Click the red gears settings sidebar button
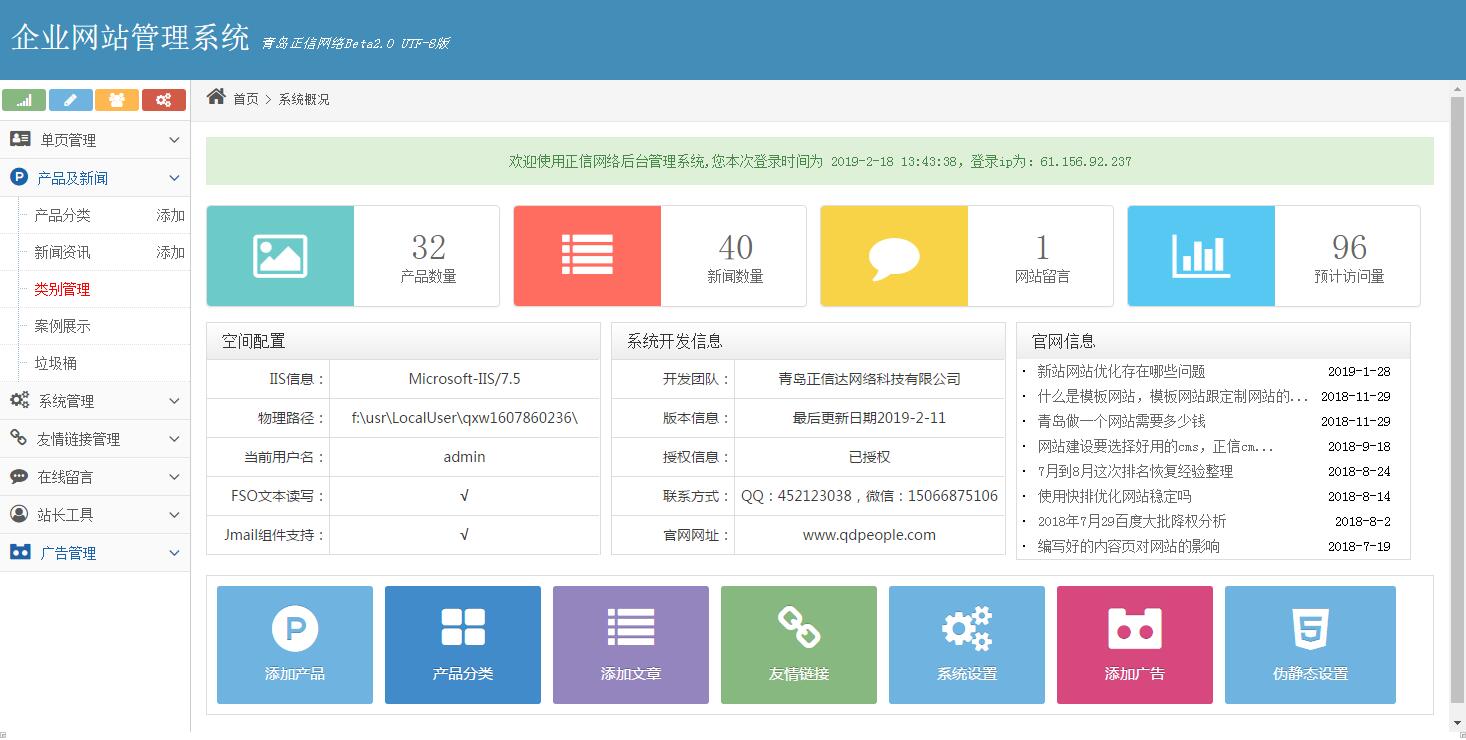The width and height of the screenshot is (1466, 740). click(x=164, y=100)
